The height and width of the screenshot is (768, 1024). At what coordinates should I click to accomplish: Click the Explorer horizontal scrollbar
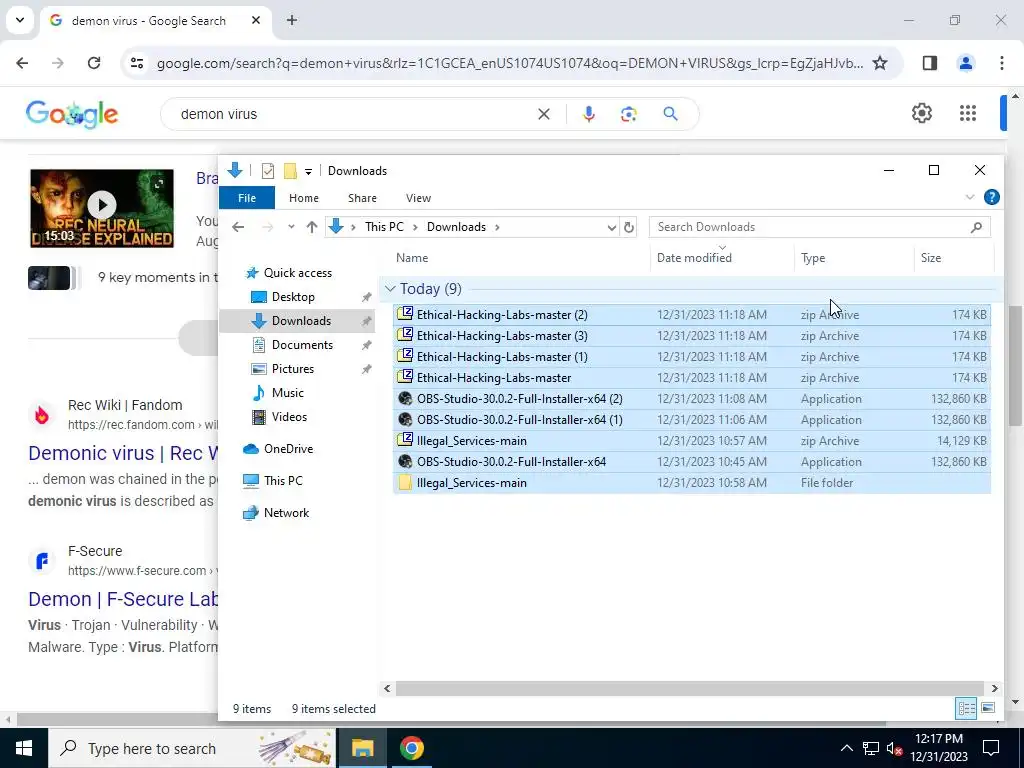[689, 688]
